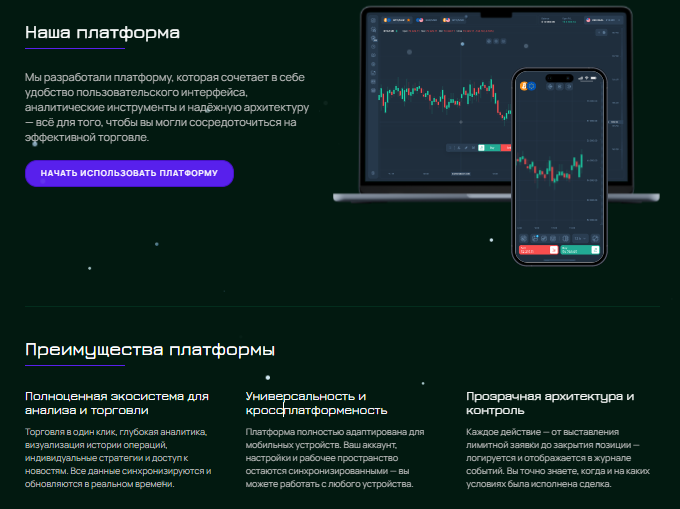Click the Bitcoin coin icon on the phone screen
The height and width of the screenshot is (509, 680).
pos(522,87)
